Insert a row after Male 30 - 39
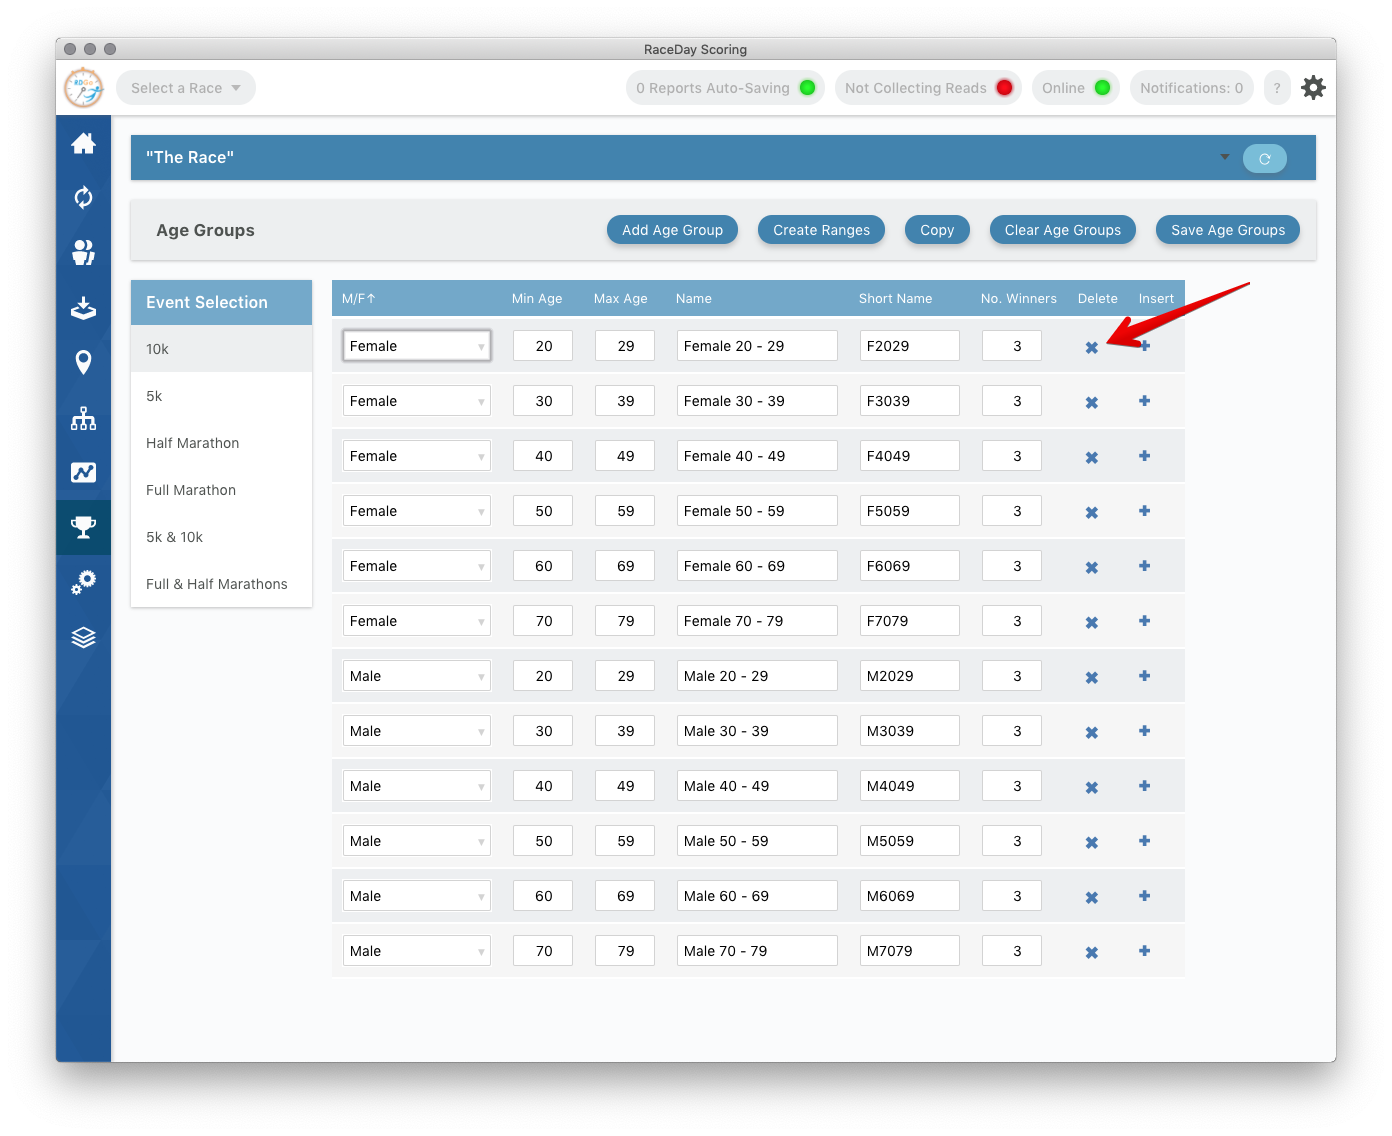This screenshot has height=1136, width=1392. point(1144,731)
